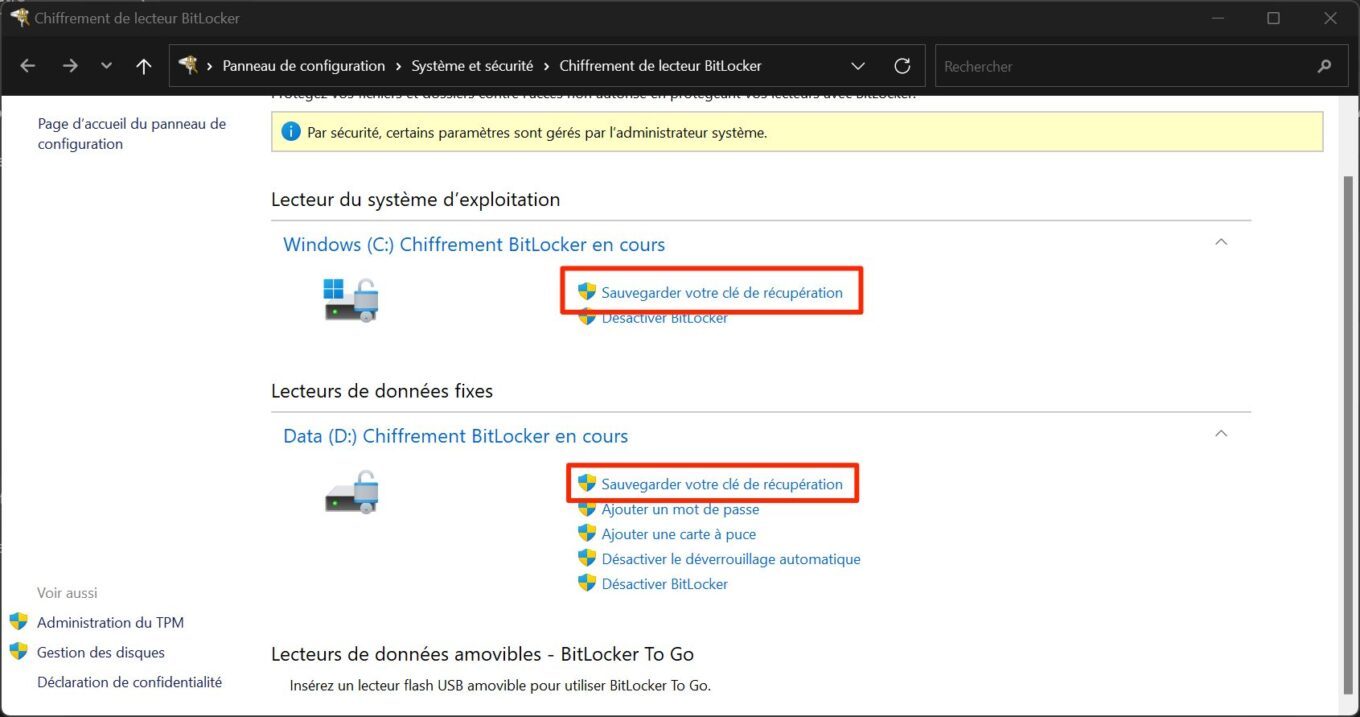Click shield icon beside C: Sauvegarder link
The height and width of the screenshot is (717, 1360).
[587, 292]
